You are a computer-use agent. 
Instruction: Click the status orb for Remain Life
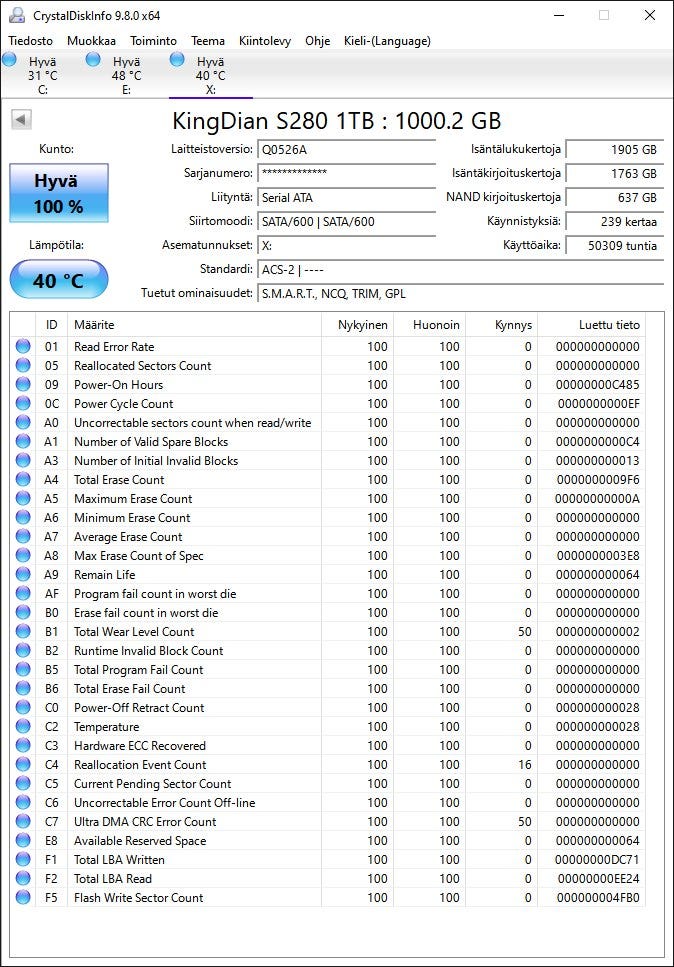point(23,574)
